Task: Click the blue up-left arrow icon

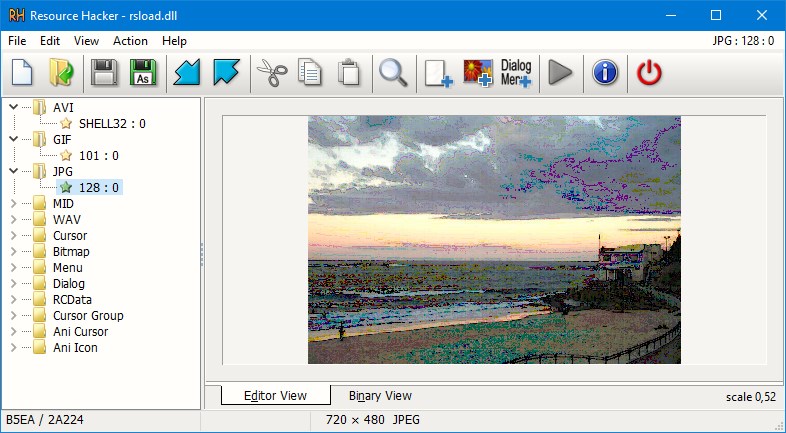Action: click(x=226, y=73)
